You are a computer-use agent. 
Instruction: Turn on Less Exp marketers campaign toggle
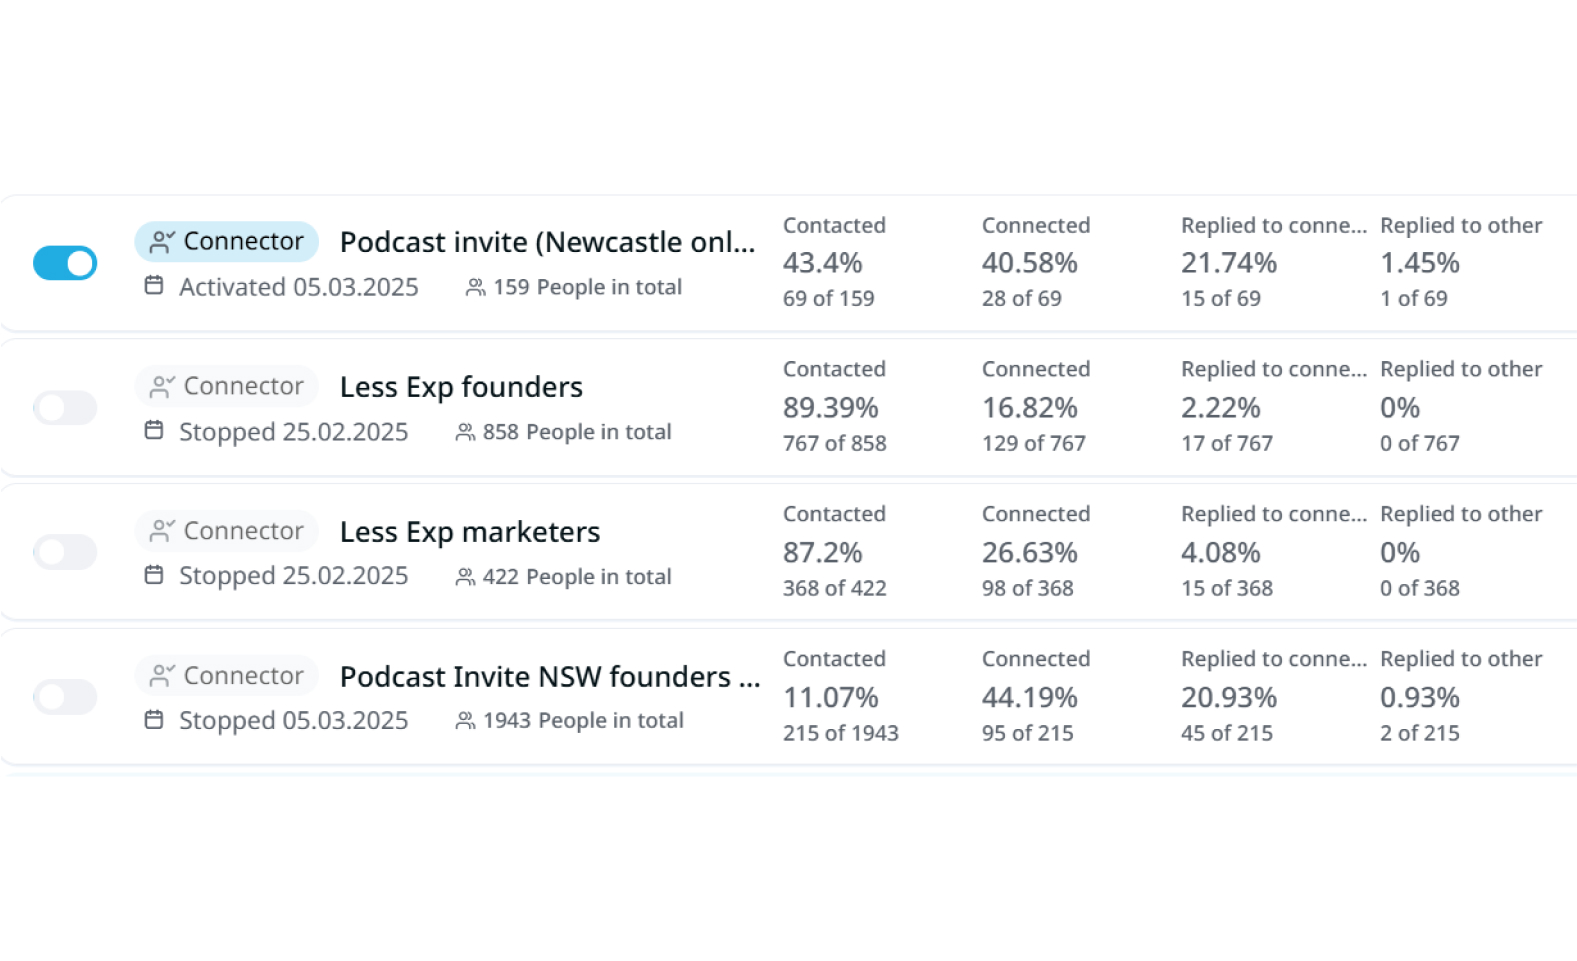(65, 552)
